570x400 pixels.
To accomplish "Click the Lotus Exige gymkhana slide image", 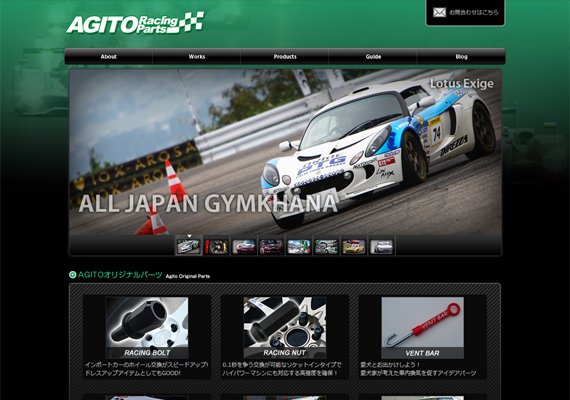I will 285,152.
